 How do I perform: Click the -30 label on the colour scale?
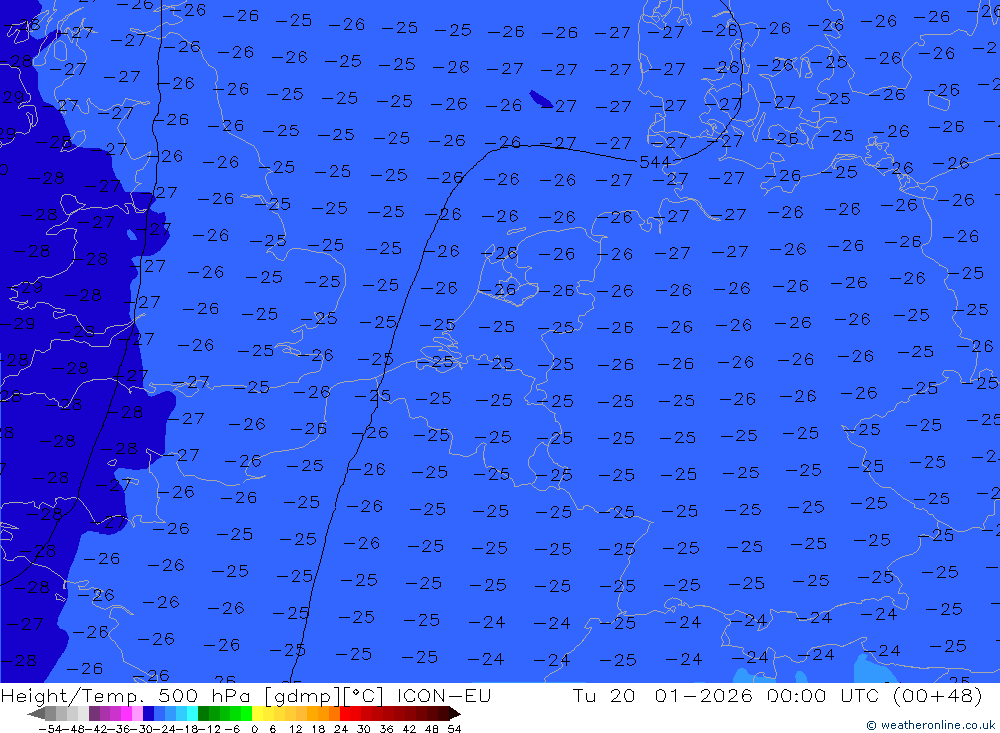(x=143, y=729)
